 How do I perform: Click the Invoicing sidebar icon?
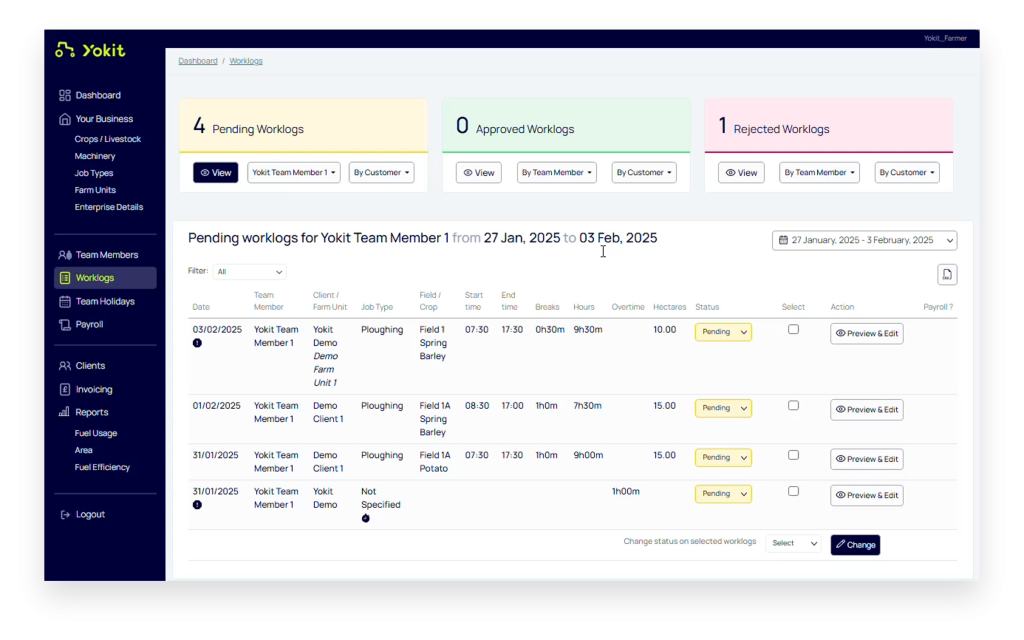pos(65,390)
